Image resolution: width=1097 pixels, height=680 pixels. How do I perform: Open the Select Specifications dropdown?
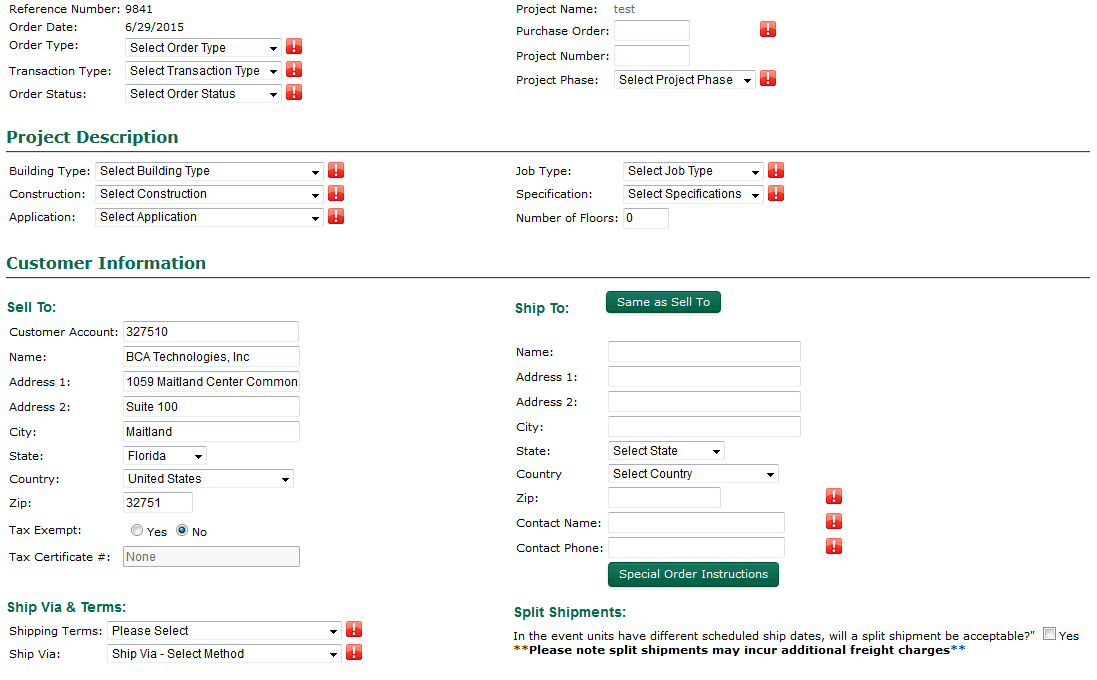point(693,194)
